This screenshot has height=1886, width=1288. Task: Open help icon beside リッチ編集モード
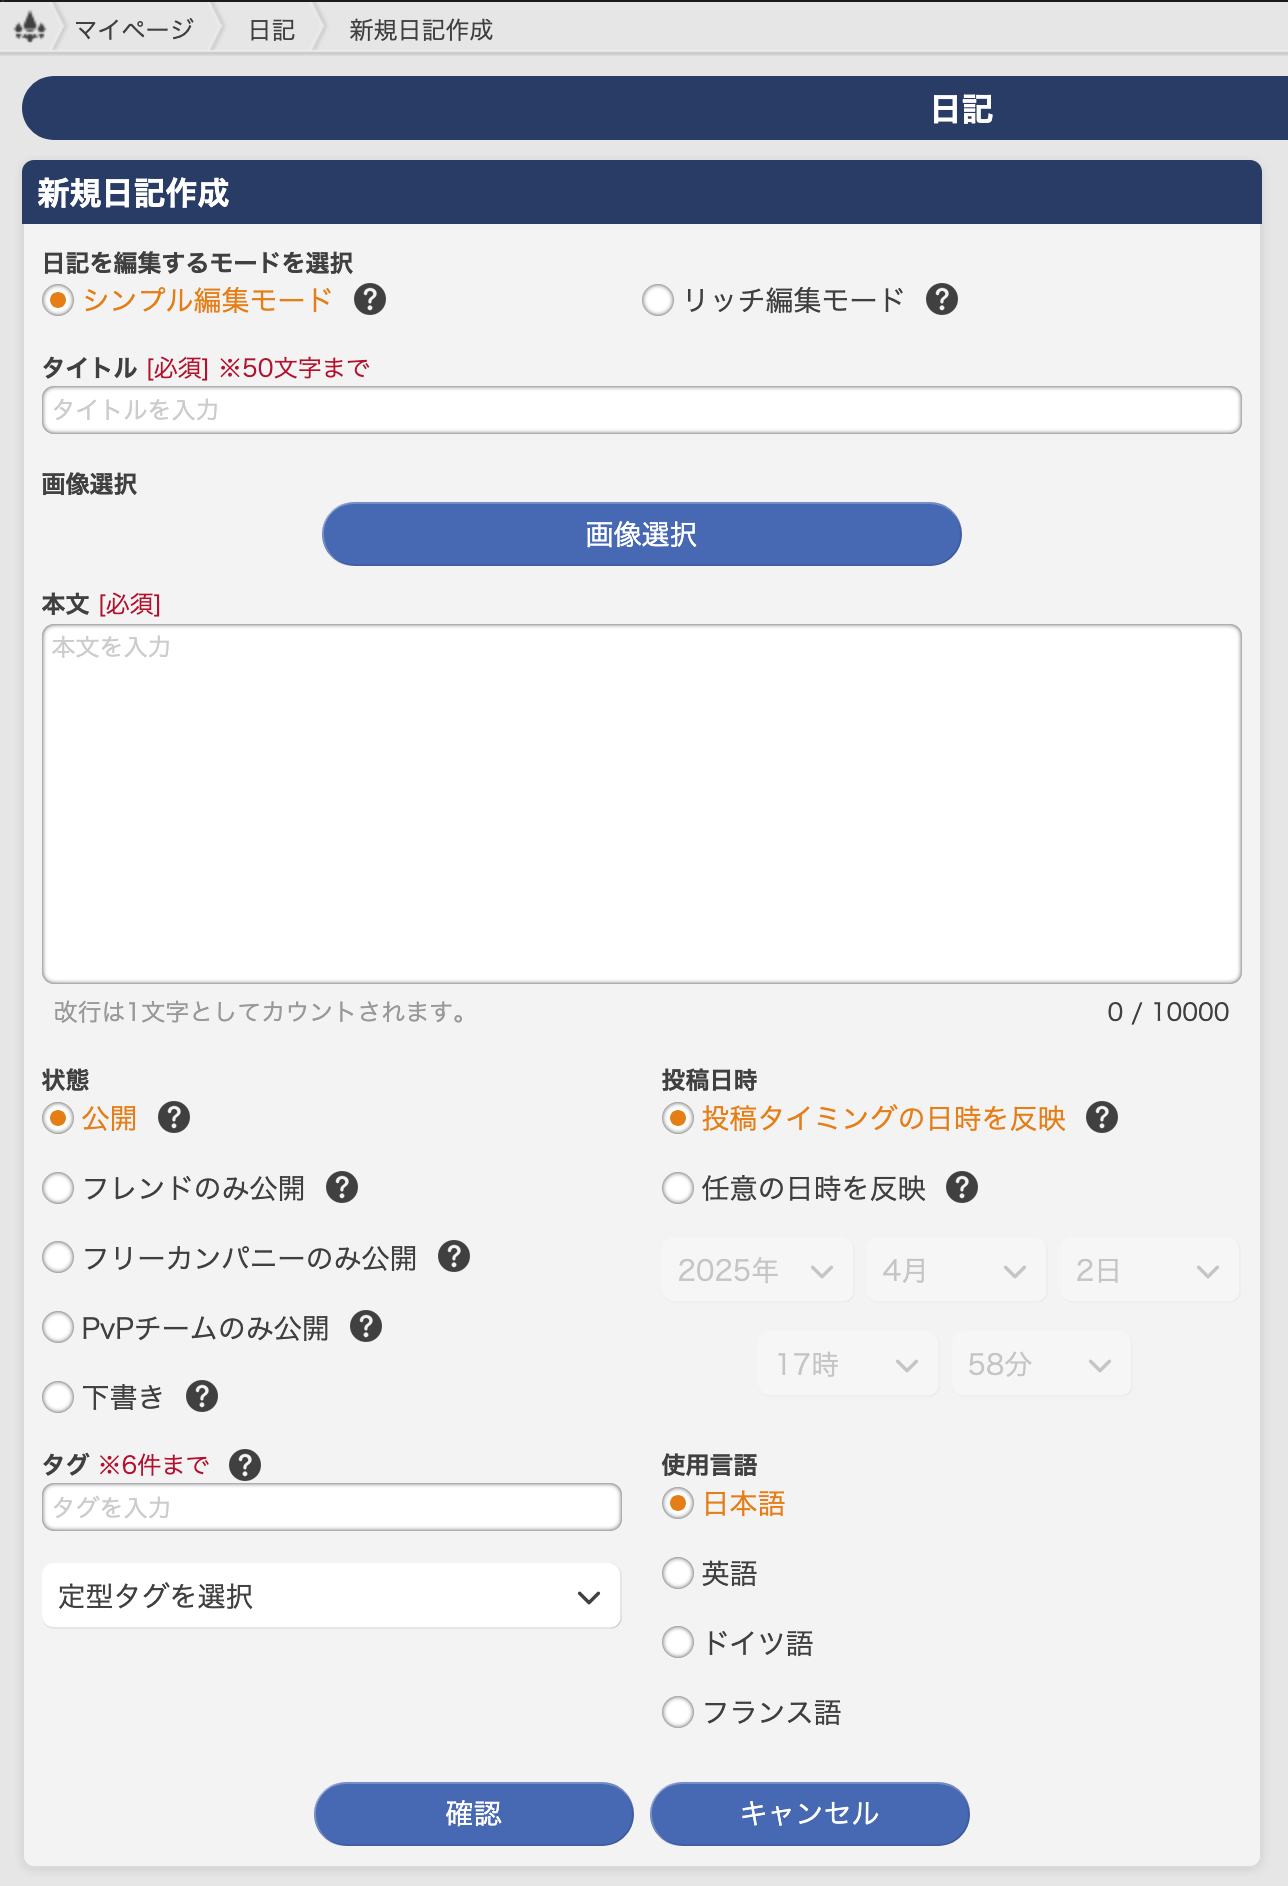tap(942, 299)
